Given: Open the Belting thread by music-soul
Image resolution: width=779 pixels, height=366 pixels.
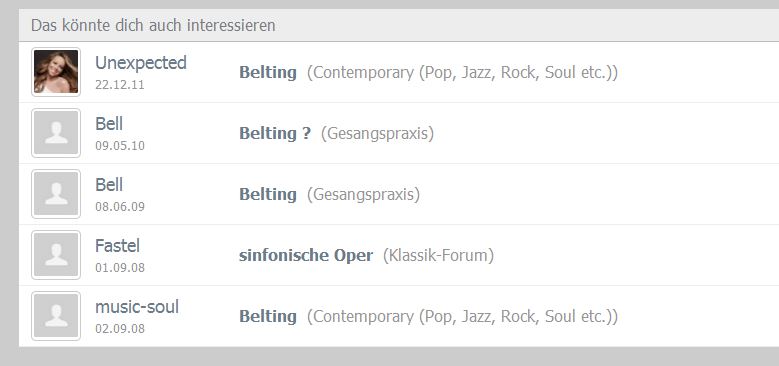Looking at the screenshot, I should point(268,316).
